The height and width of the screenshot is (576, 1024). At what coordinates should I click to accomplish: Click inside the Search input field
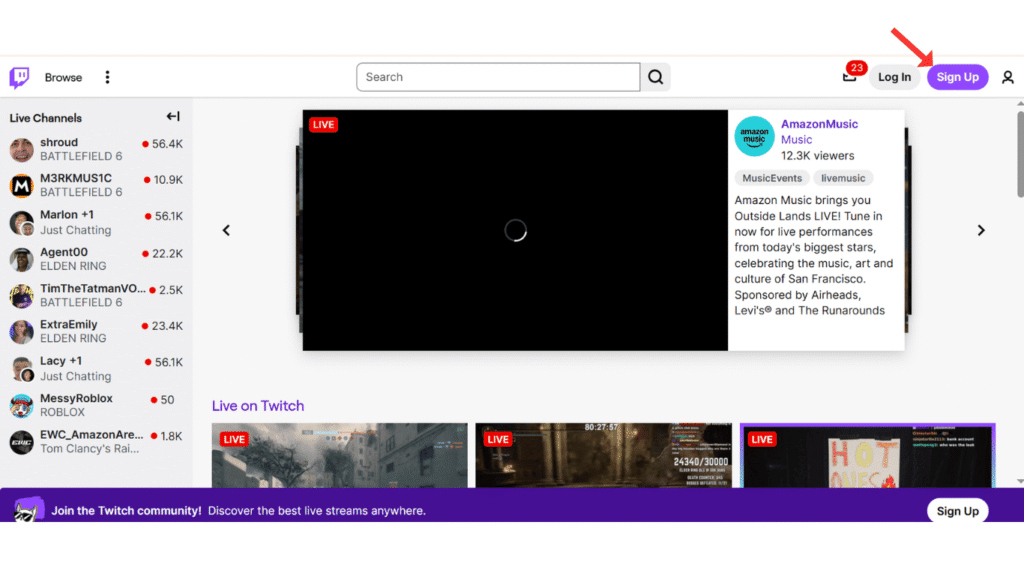click(x=497, y=76)
